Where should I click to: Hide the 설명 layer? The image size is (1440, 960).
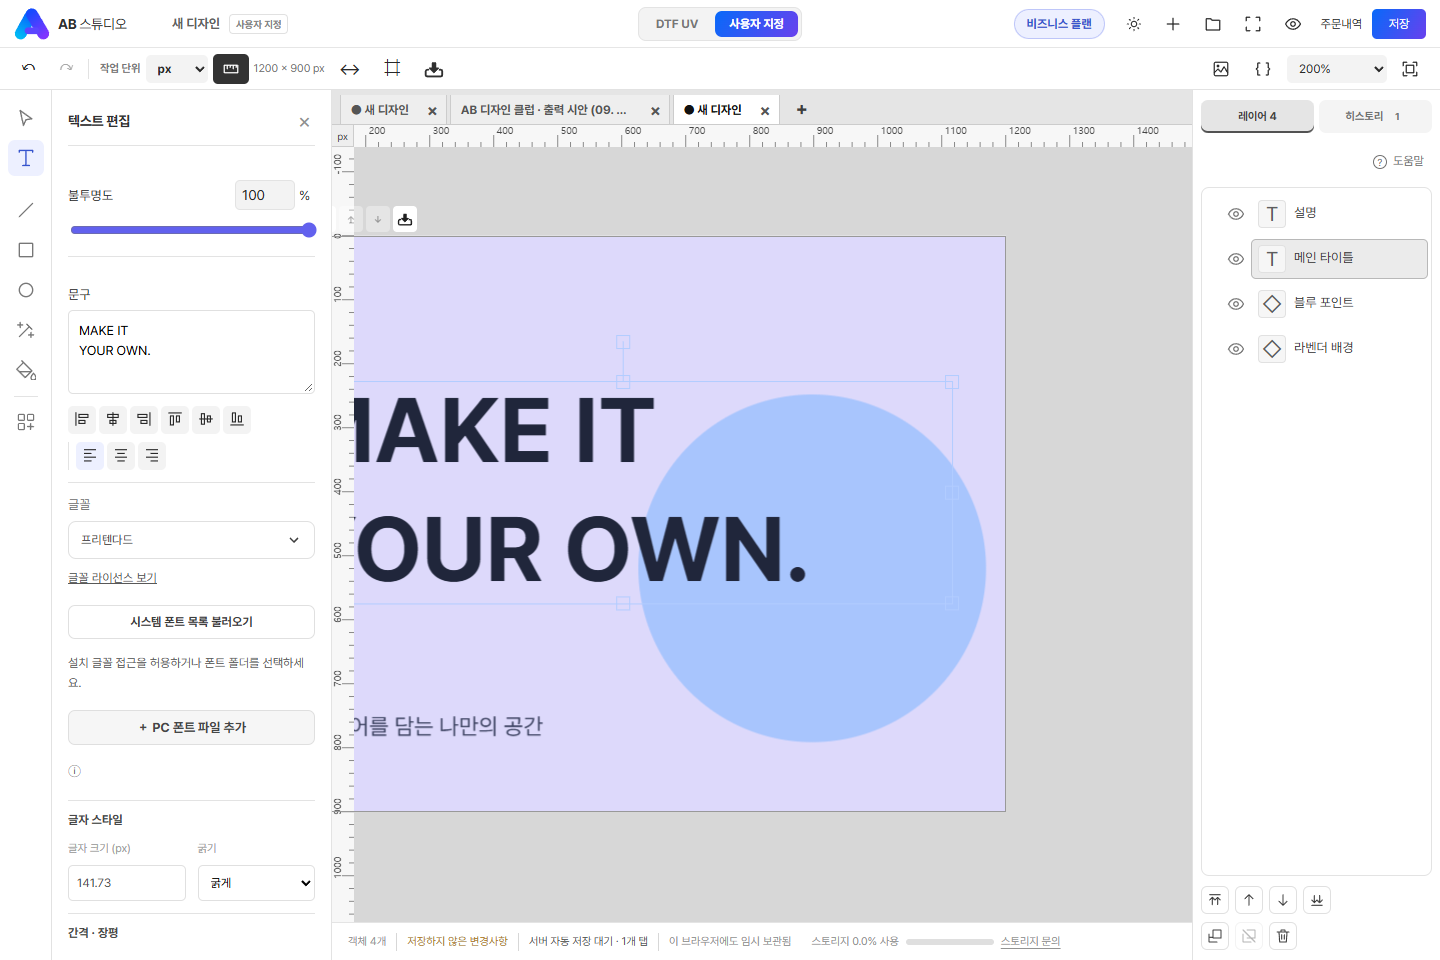pyautogui.click(x=1236, y=214)
